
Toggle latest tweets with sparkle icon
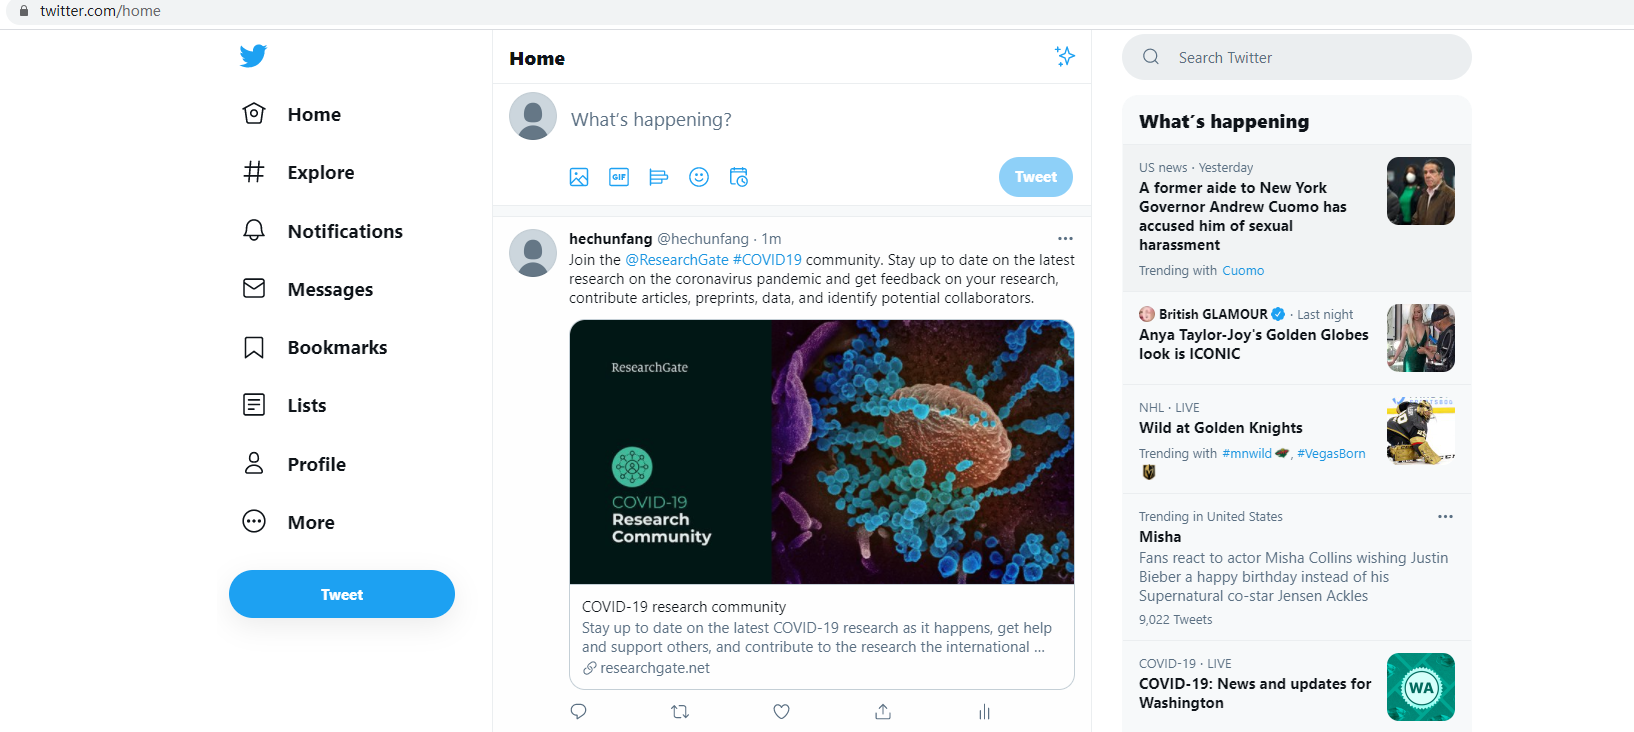(x=1065, y=56)
